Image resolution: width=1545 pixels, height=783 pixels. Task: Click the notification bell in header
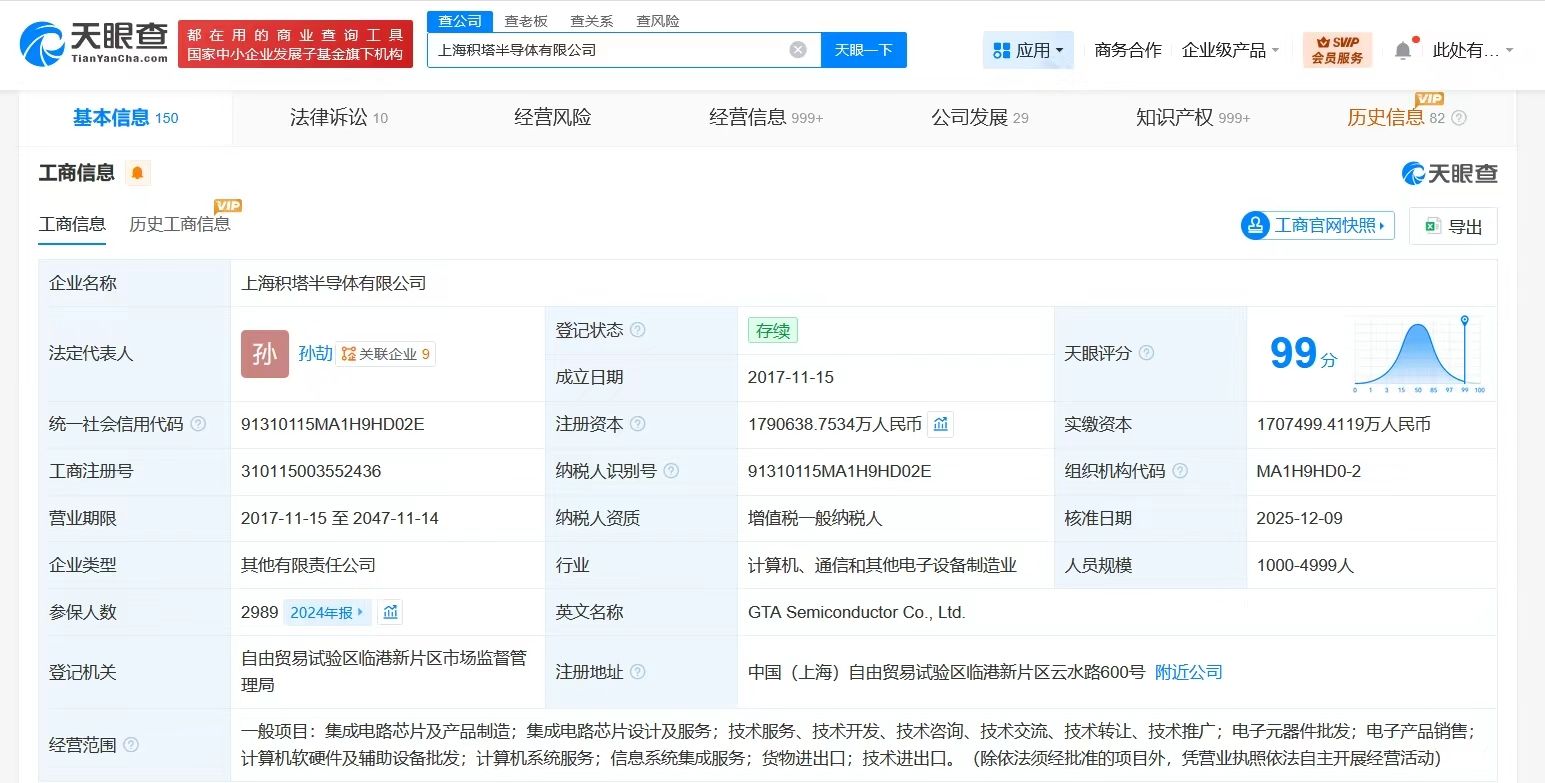coord(1403,50)
